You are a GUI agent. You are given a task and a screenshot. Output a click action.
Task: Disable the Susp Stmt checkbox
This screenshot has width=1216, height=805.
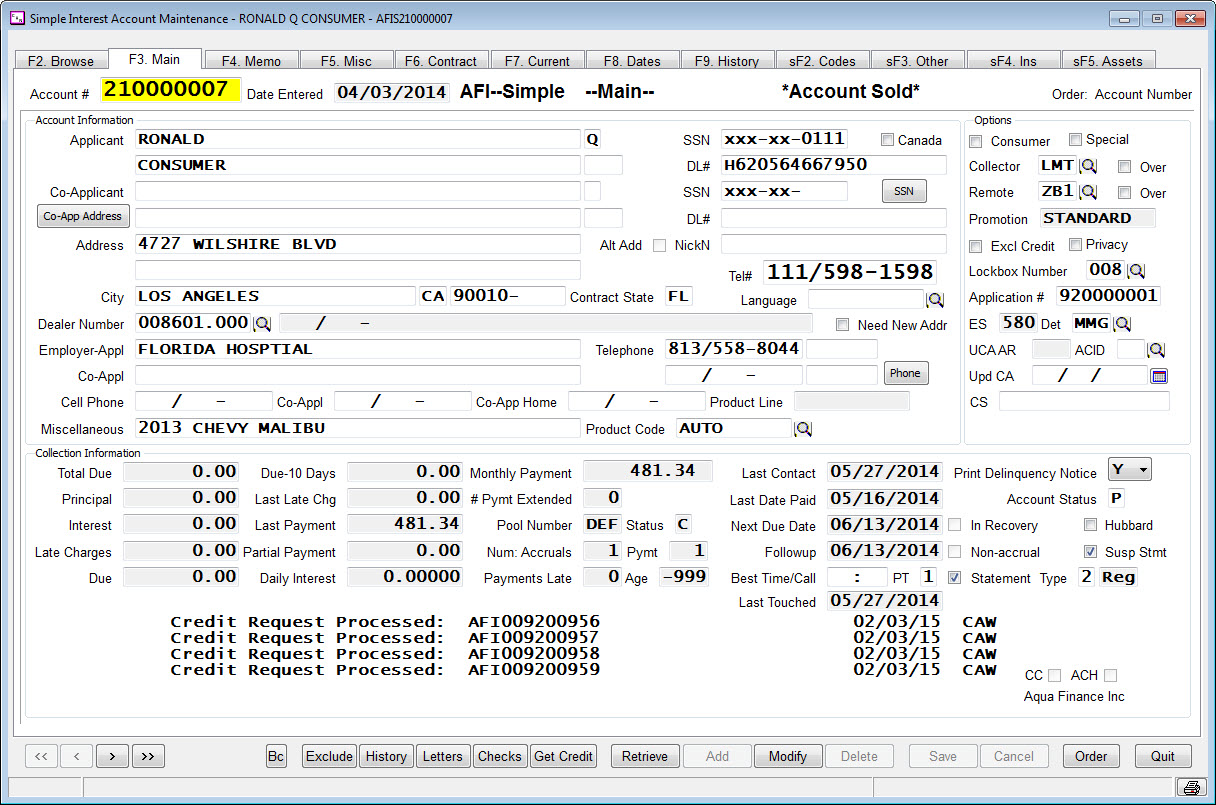tap(1089, 551)
